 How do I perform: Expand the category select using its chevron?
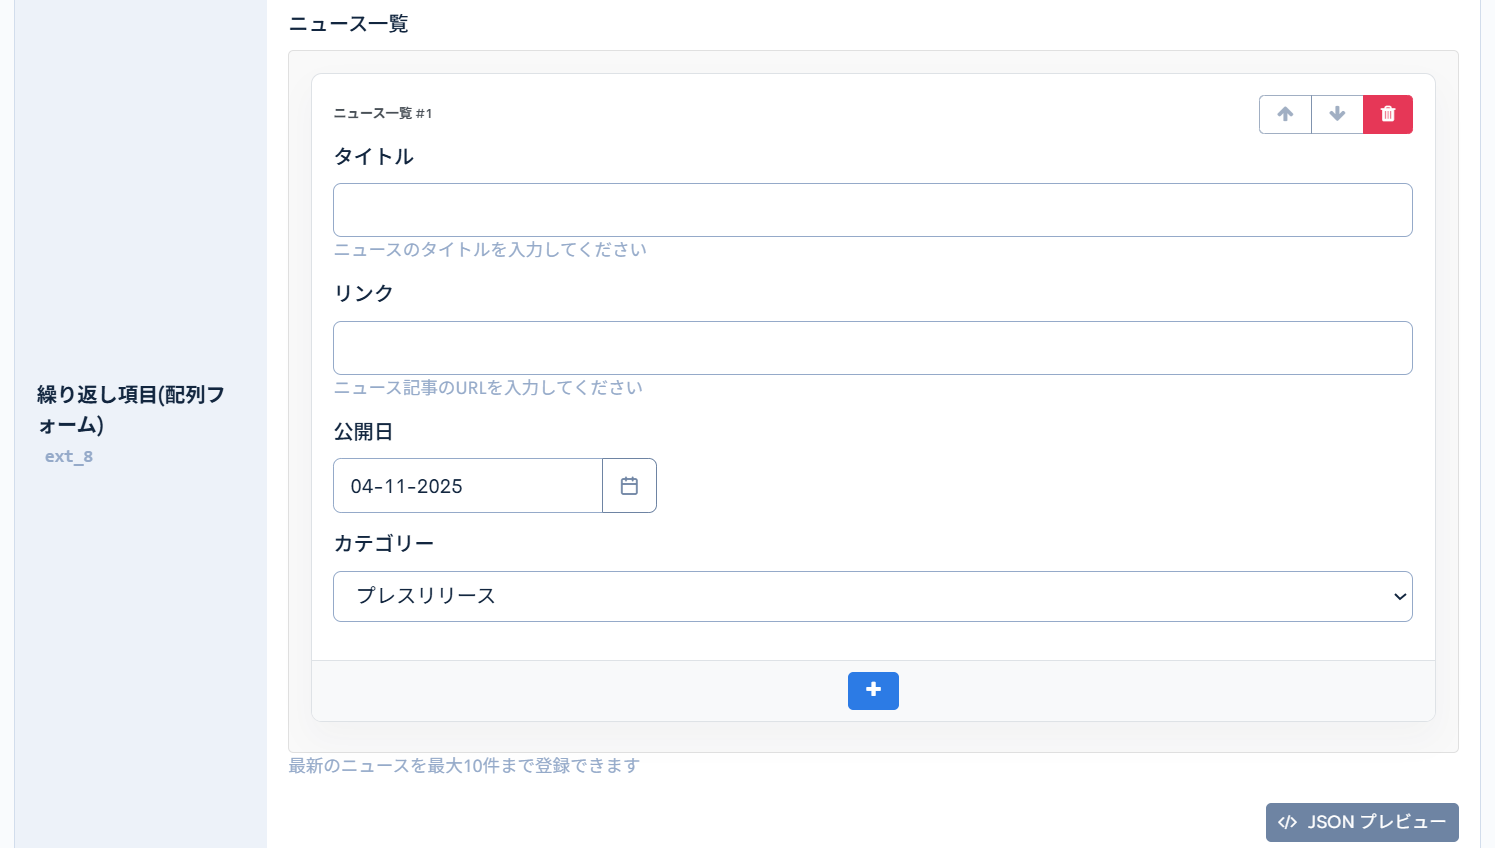point(1400,596)
